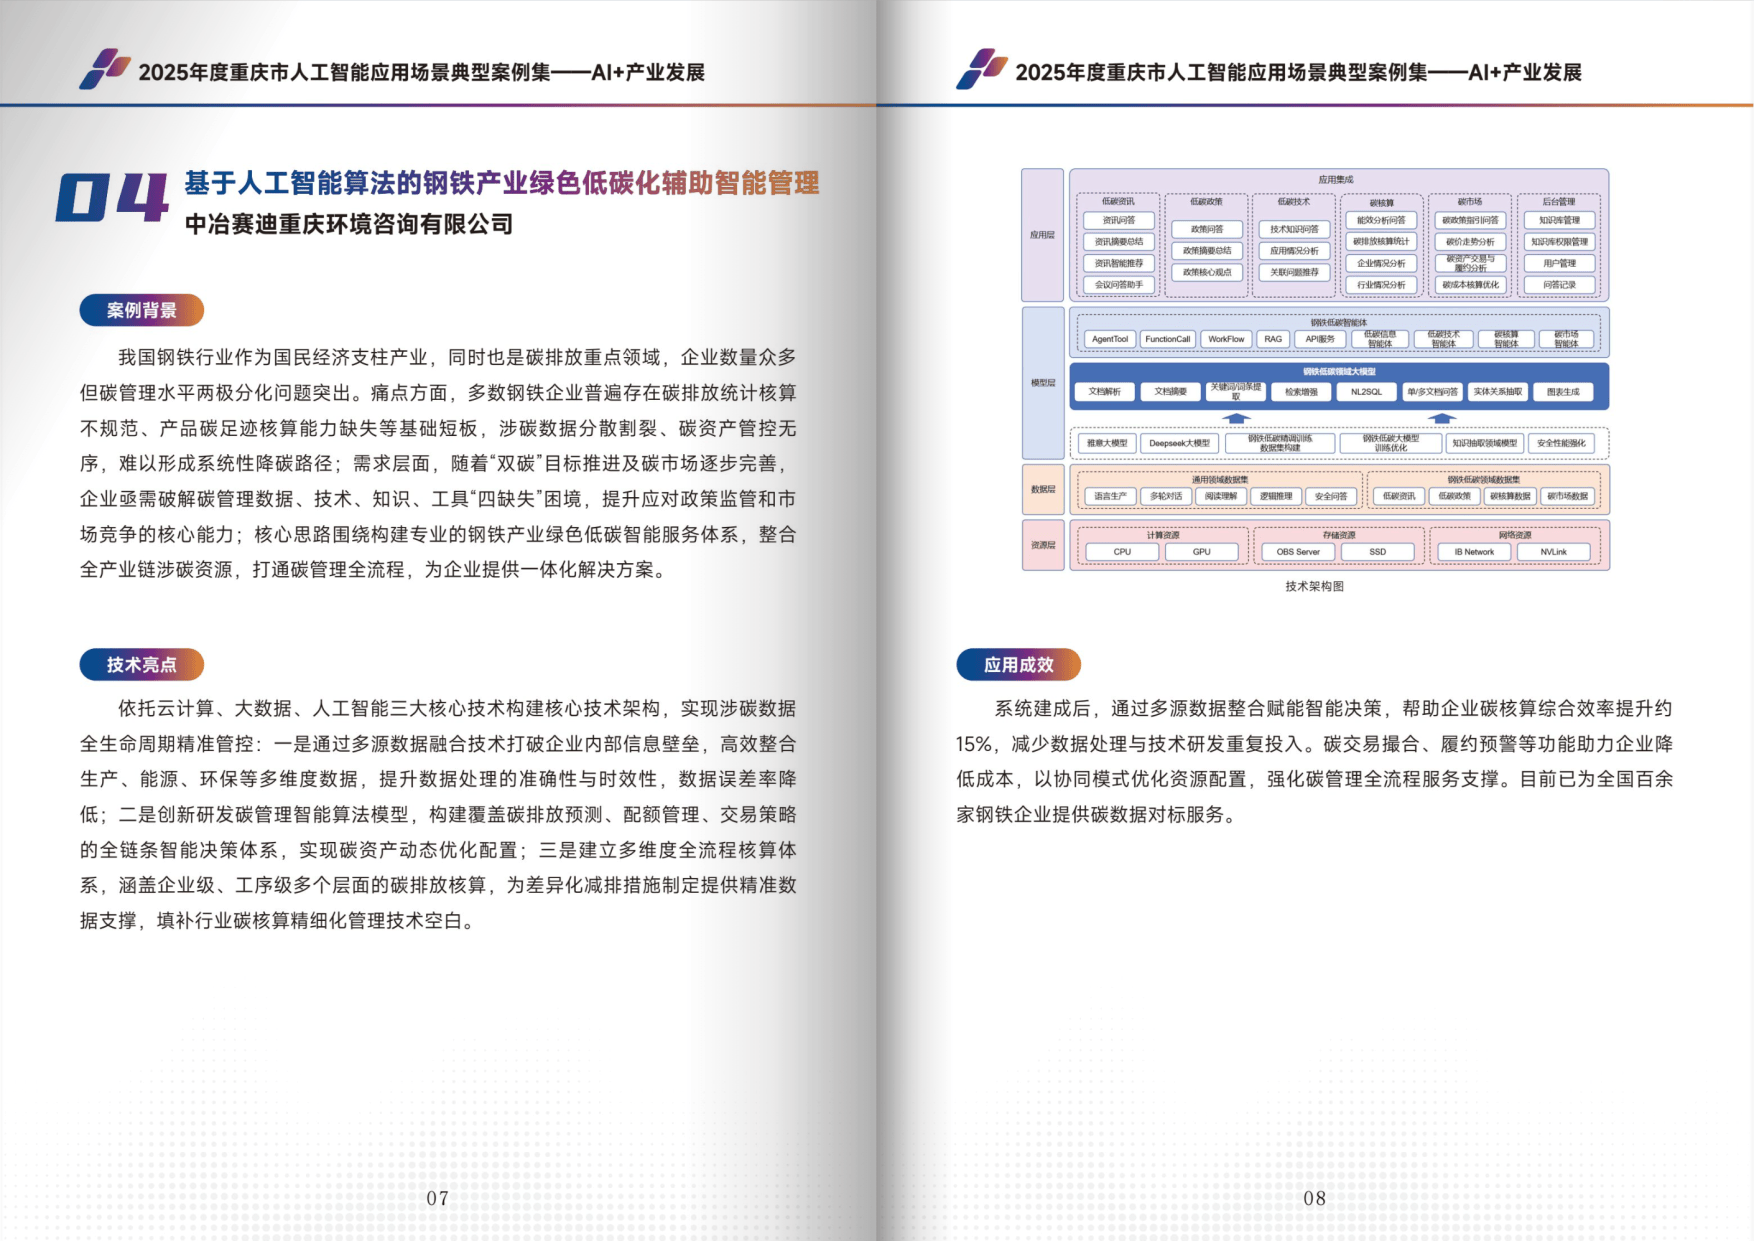The height and width of the screenshot is (1241, 1754).
Task: Click the large 04 case number graphic
Action: [112, 198]
